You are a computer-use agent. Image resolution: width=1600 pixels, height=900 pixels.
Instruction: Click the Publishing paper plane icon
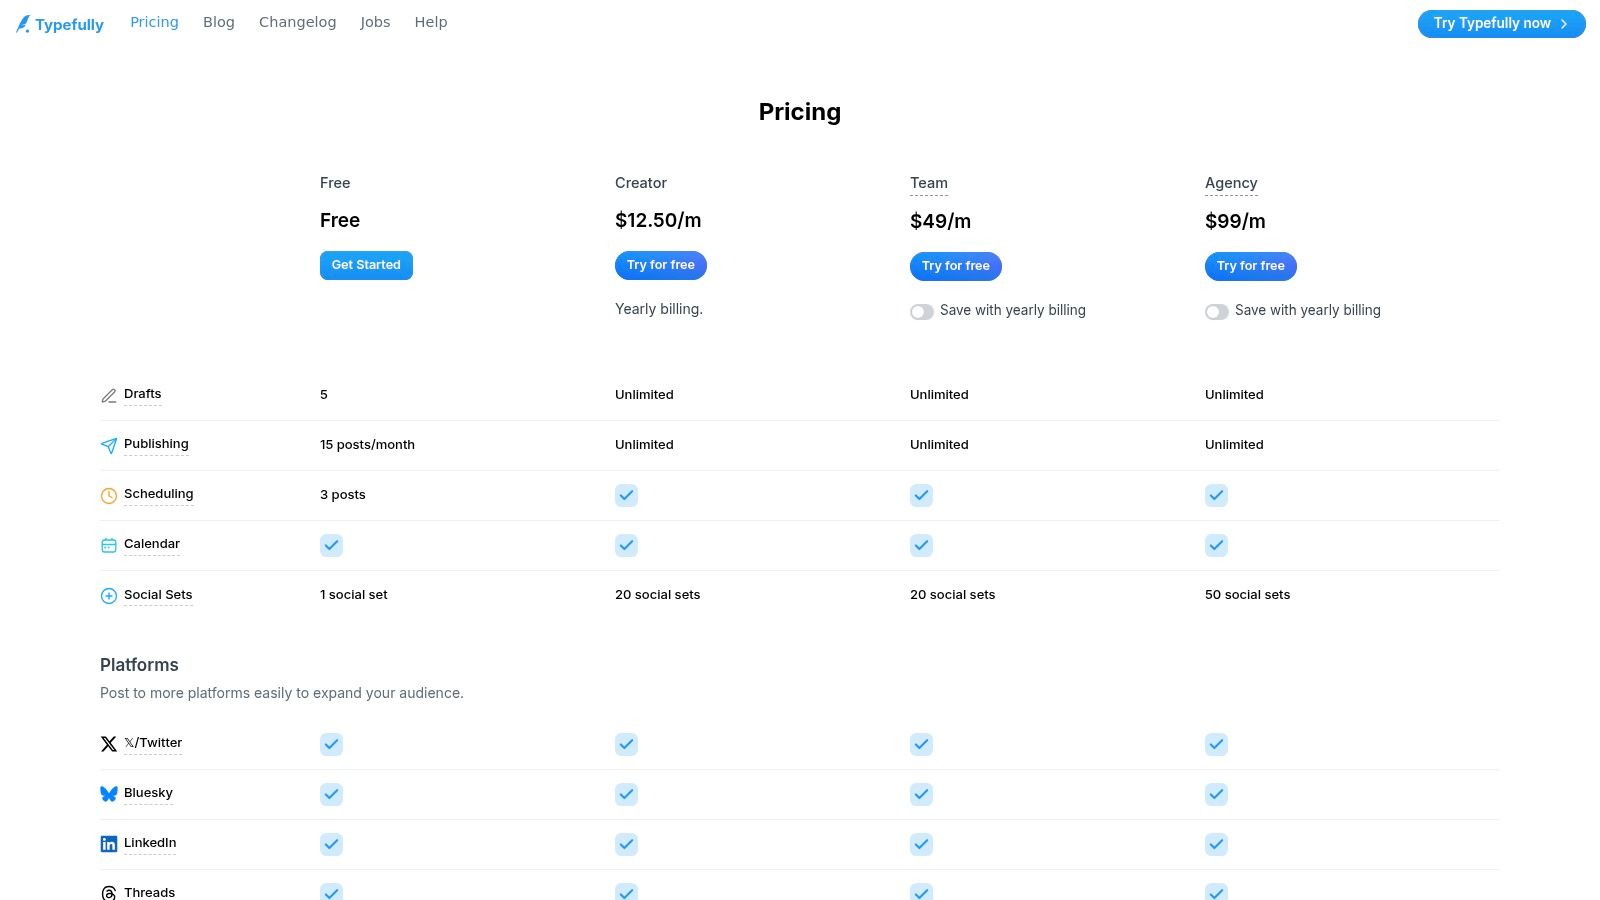pos(109,445)
